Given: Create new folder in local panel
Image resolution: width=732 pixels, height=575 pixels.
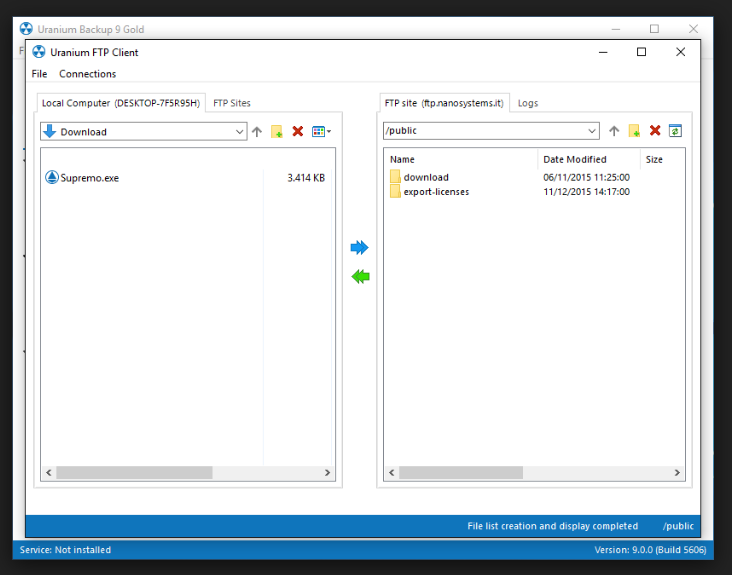Looking at the screenshot, I should tap(277, 132).
